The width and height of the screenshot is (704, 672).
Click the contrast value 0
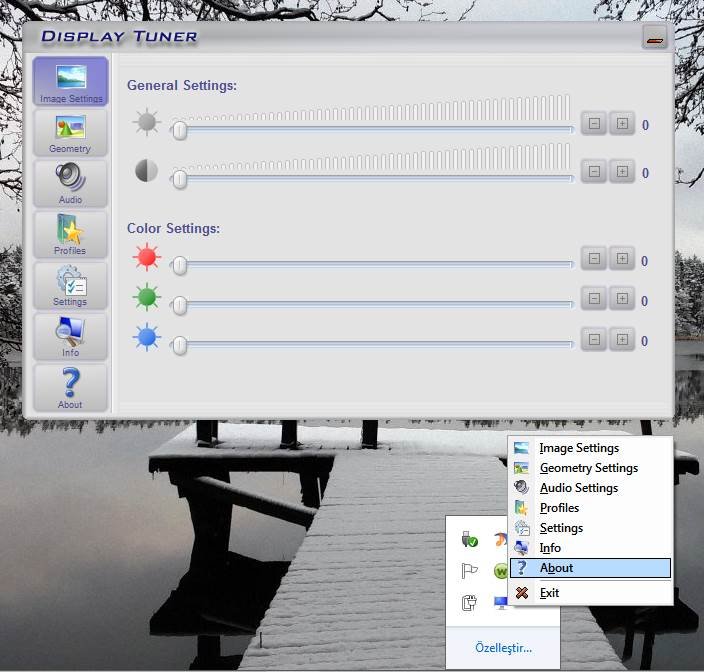(645, 173)
